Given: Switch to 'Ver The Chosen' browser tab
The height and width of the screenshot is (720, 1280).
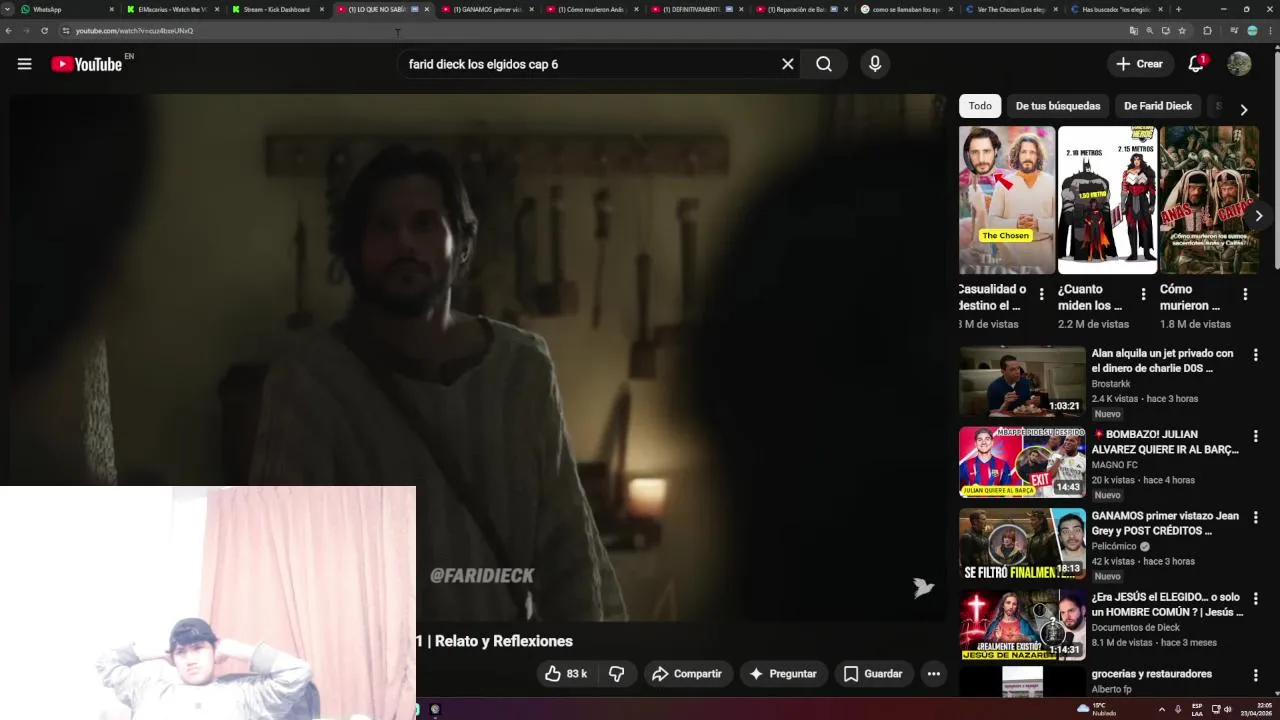Looking at the screenshot, I should 1012,9.
